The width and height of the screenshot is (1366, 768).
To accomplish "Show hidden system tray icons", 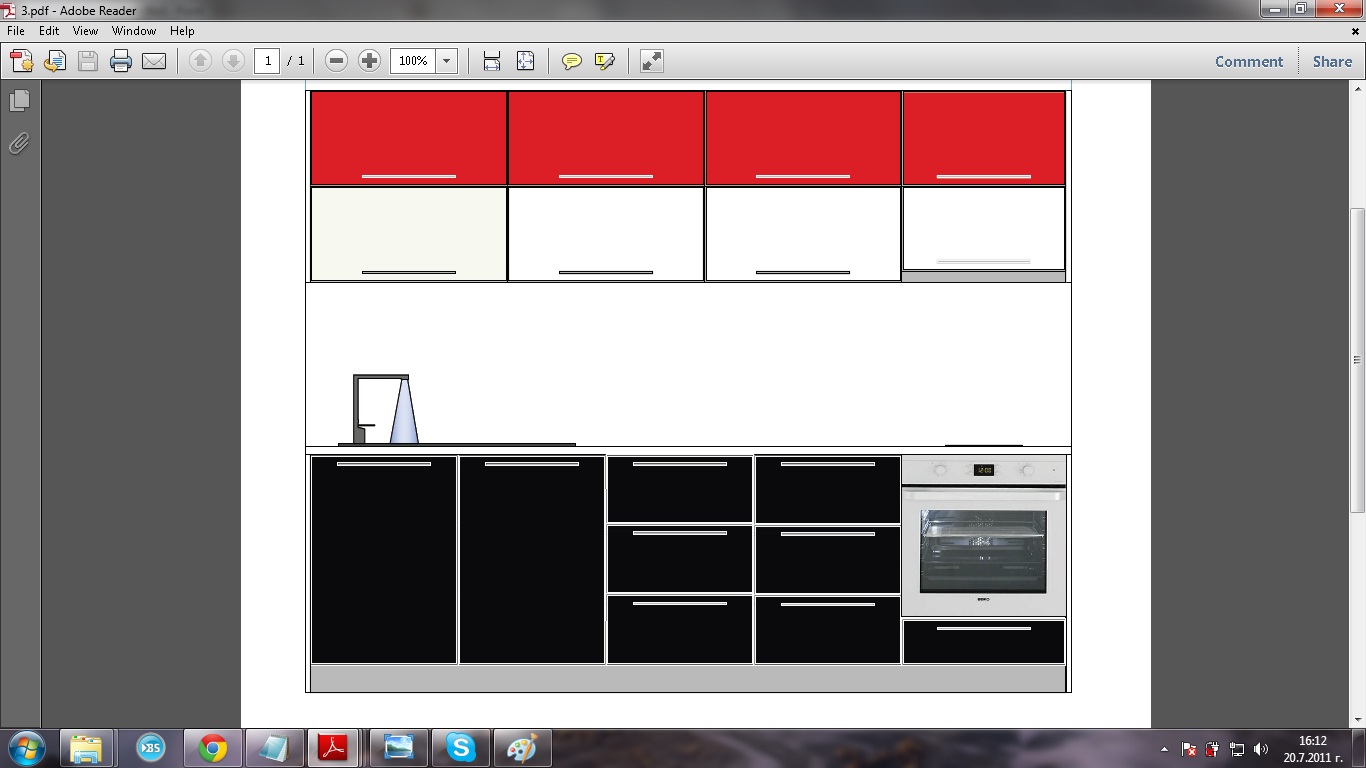I will (x=1164, y=749).
